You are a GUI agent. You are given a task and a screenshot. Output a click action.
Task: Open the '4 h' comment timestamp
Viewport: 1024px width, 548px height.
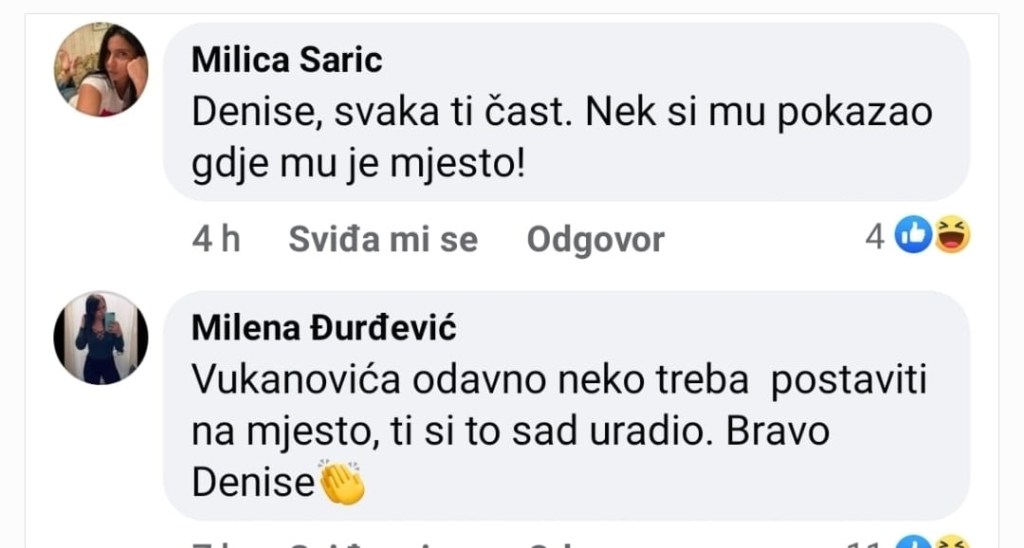click(x=215, y=239)
